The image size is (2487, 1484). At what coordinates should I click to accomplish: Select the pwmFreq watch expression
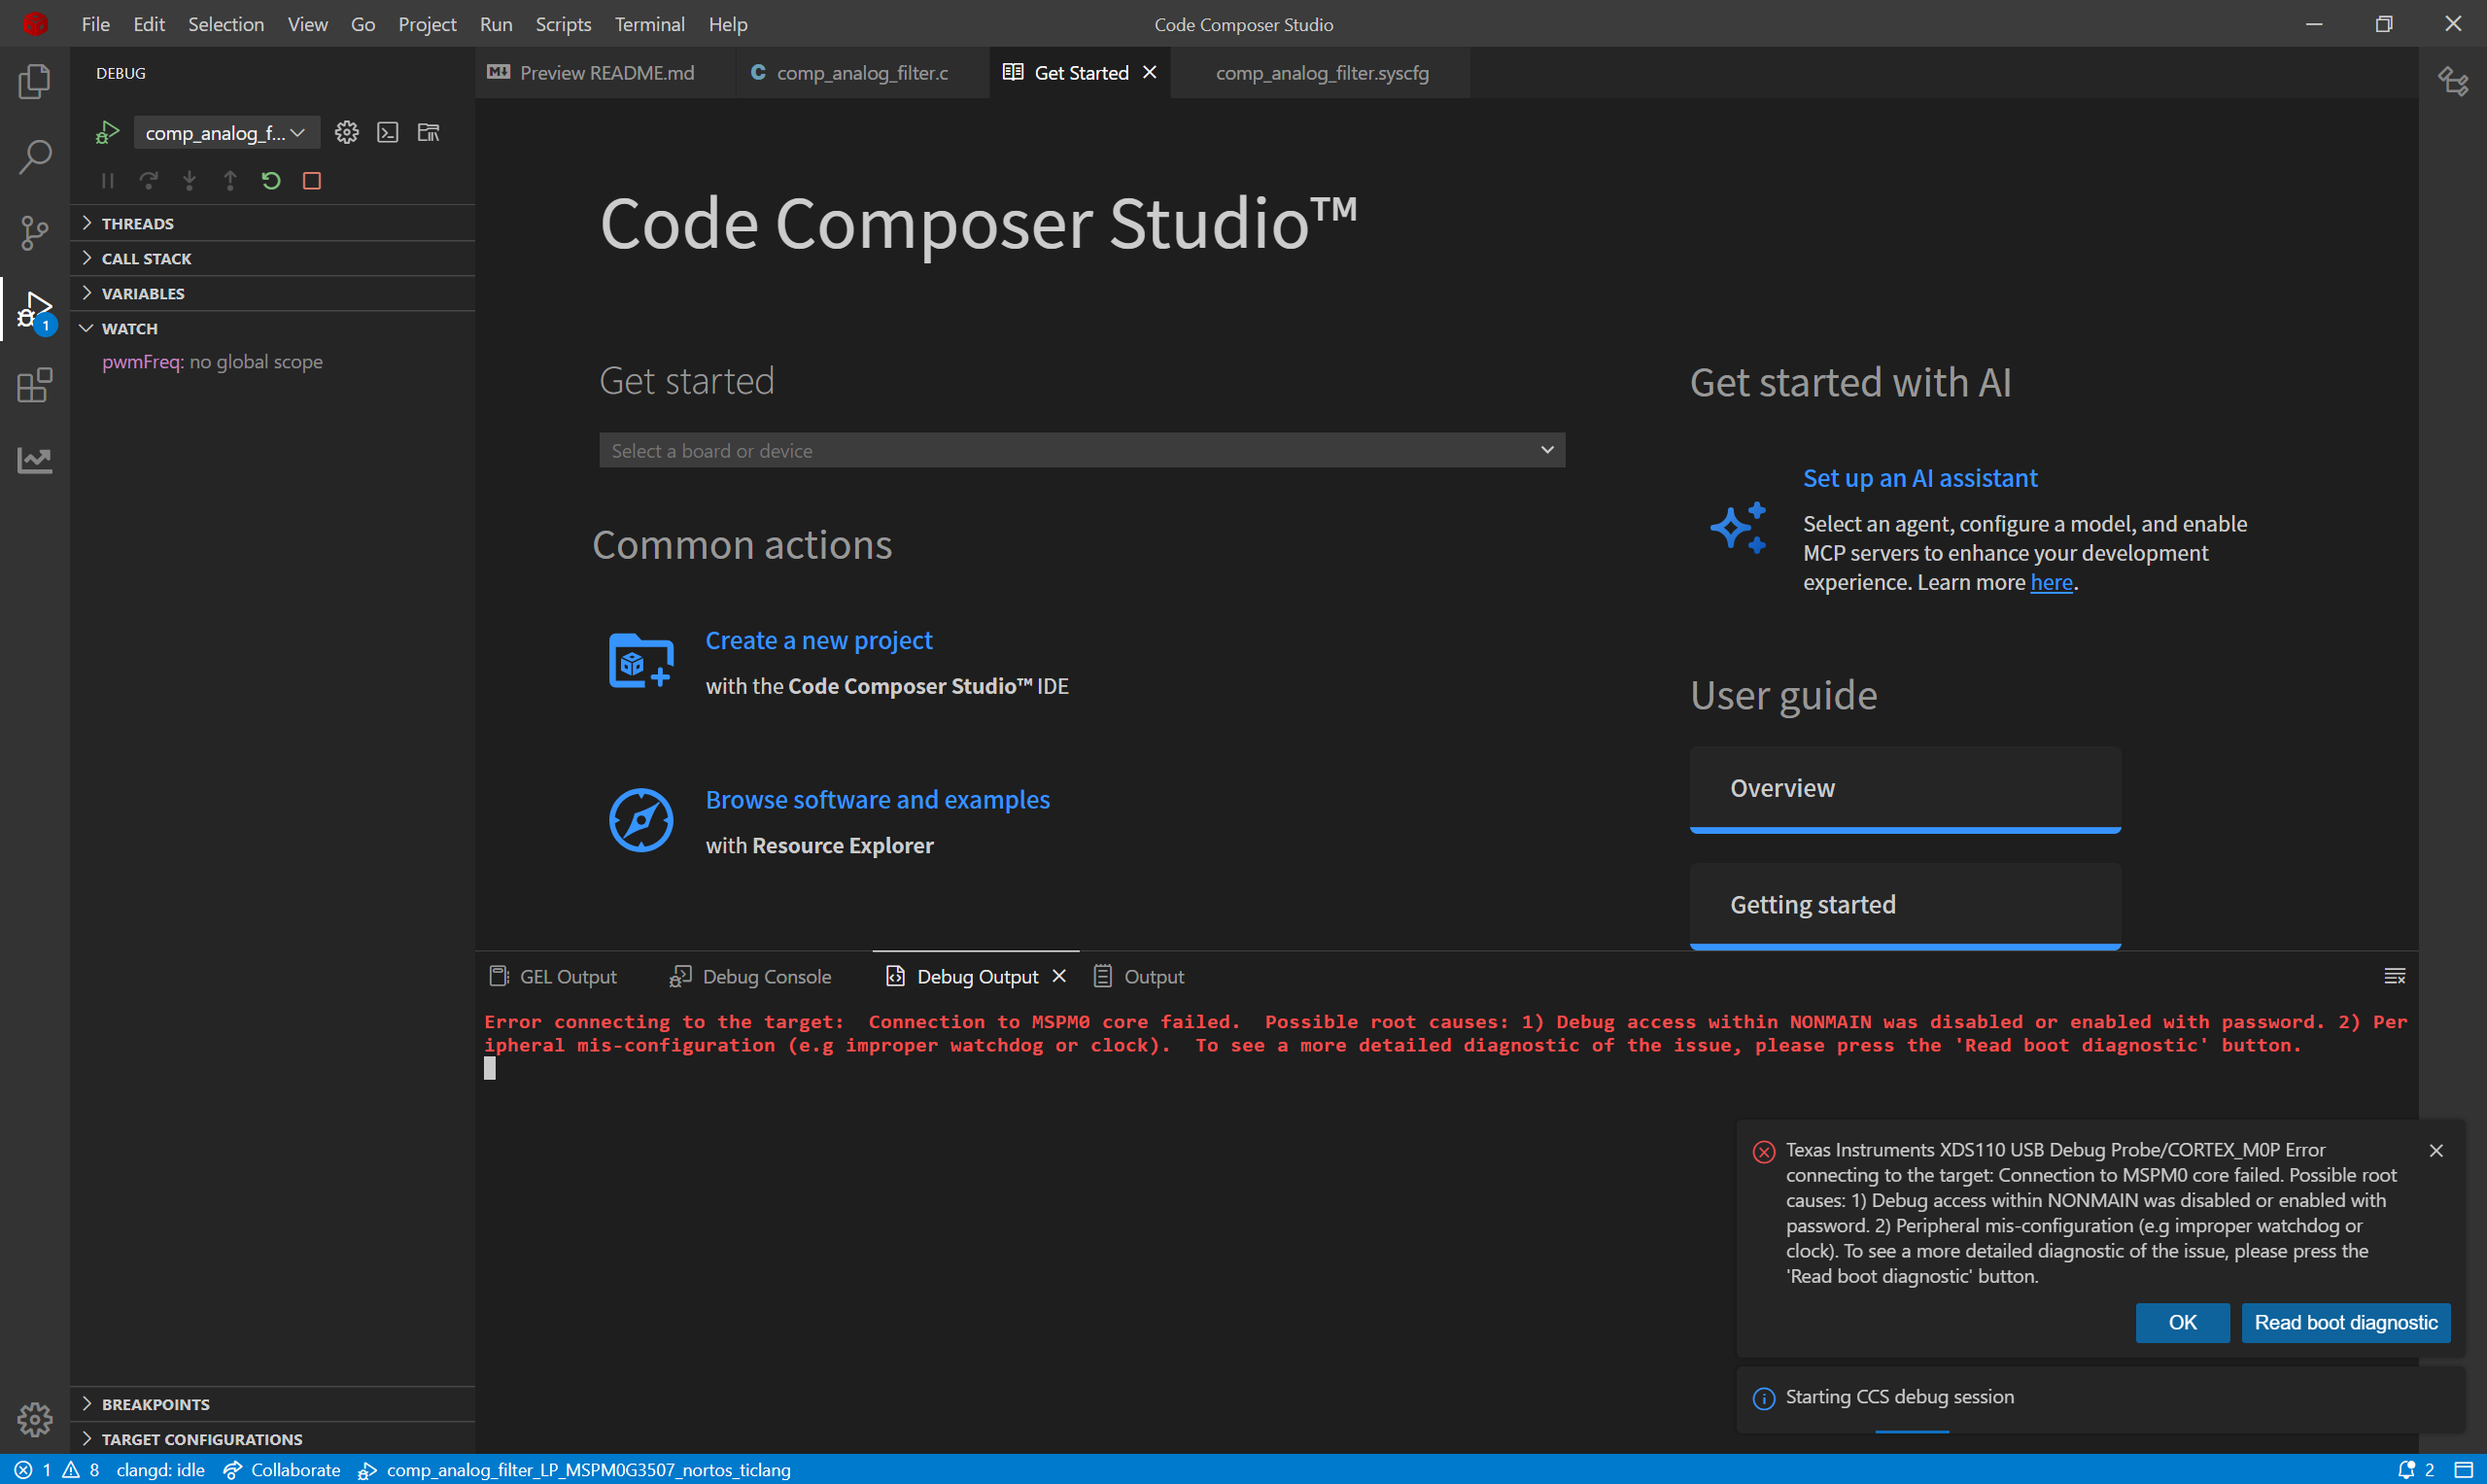(273, 362)
